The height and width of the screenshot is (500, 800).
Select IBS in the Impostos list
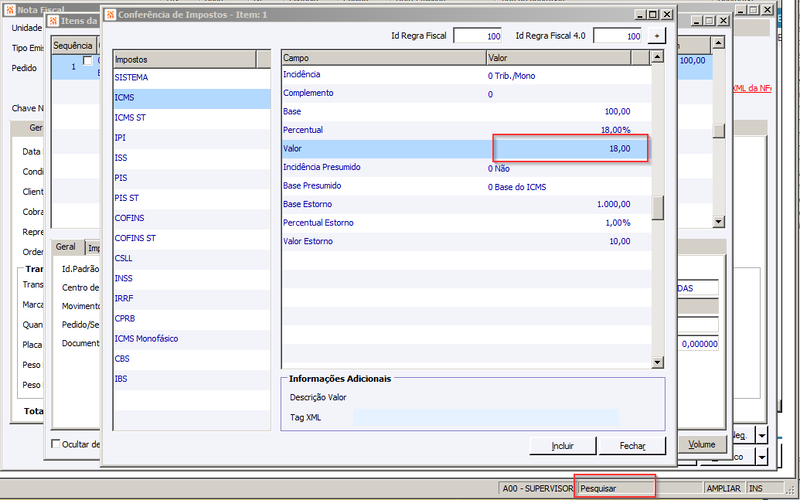click(192, 379)
